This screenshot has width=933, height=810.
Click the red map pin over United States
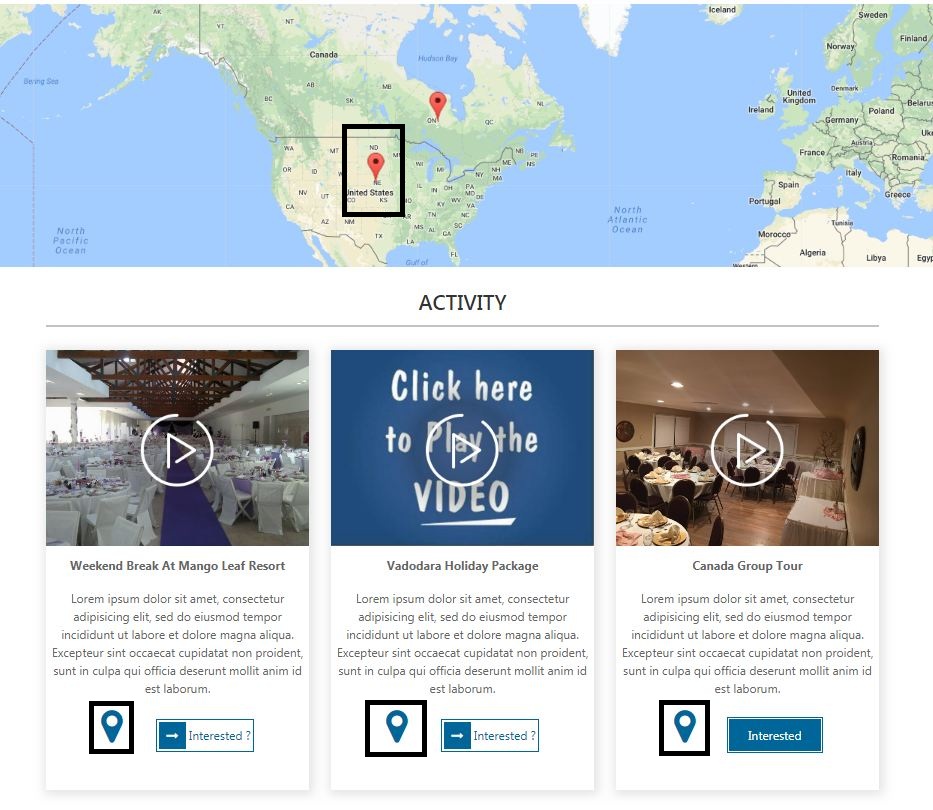pyautogui.click(x=375, y=167)
